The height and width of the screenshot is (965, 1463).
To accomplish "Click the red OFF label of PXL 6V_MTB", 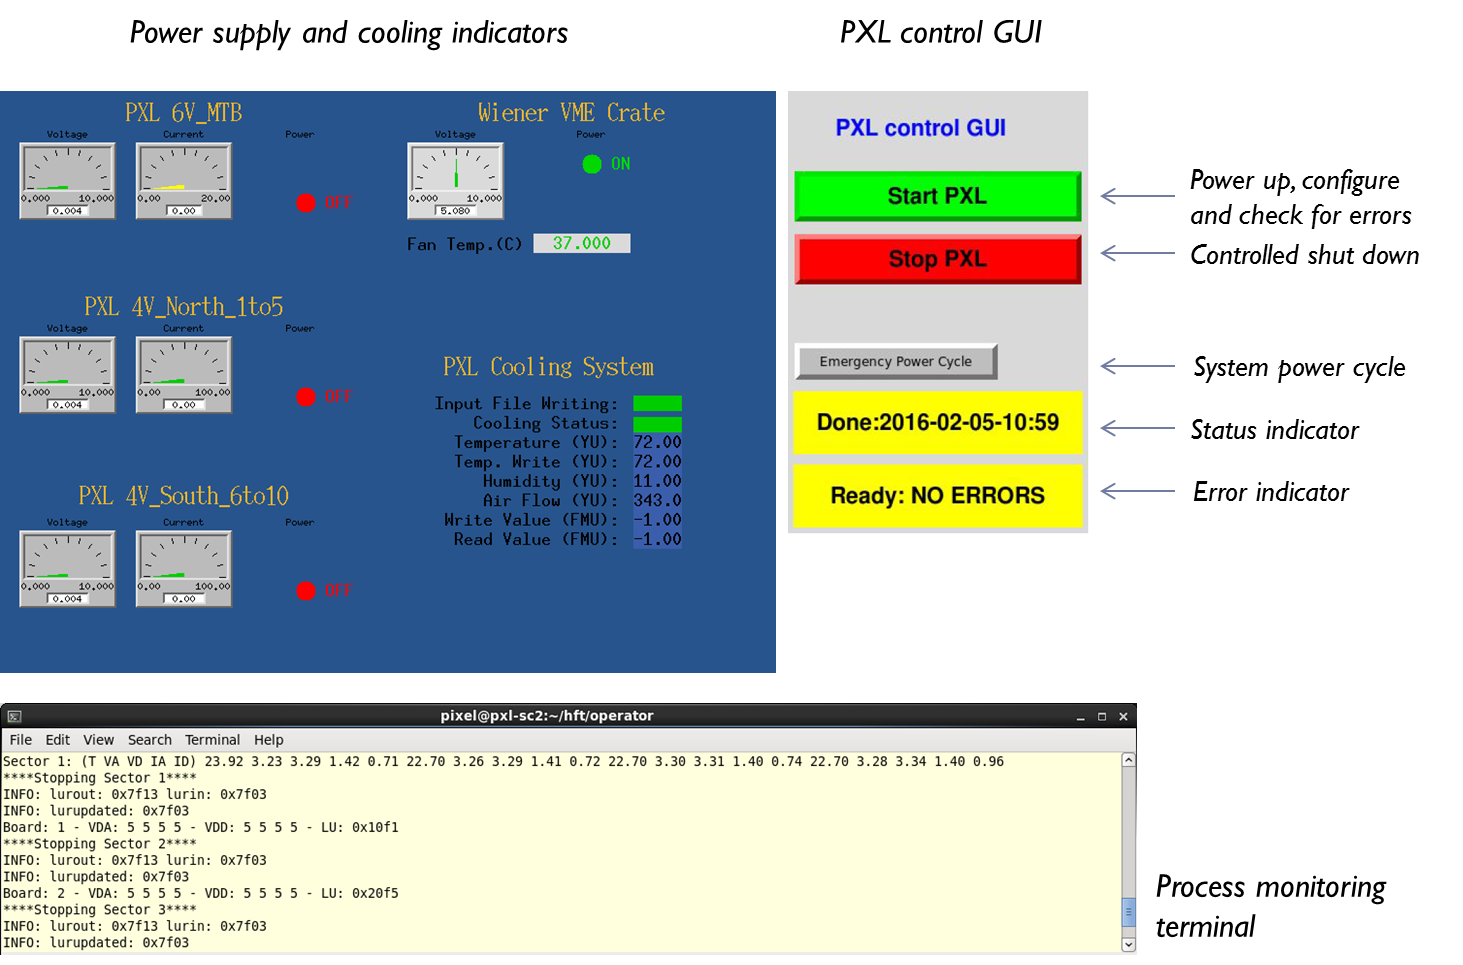I will [339, 203].
